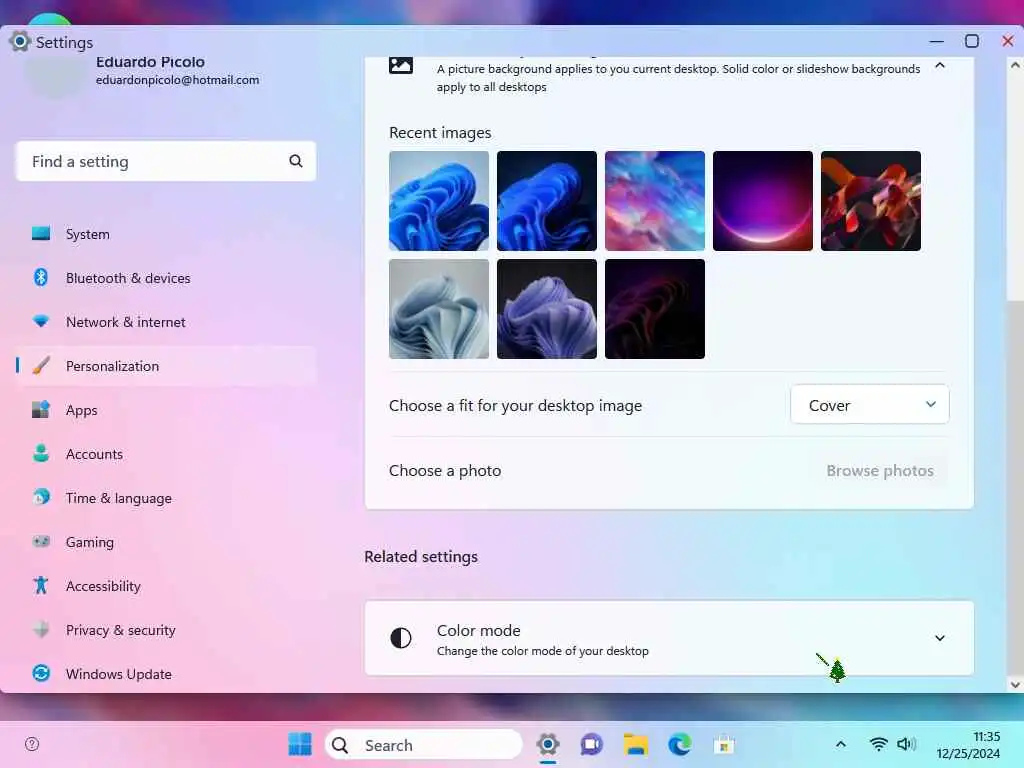1024x768 pixels.
Task: Click the 'Related settings' heading
Action: pos(421,556)
